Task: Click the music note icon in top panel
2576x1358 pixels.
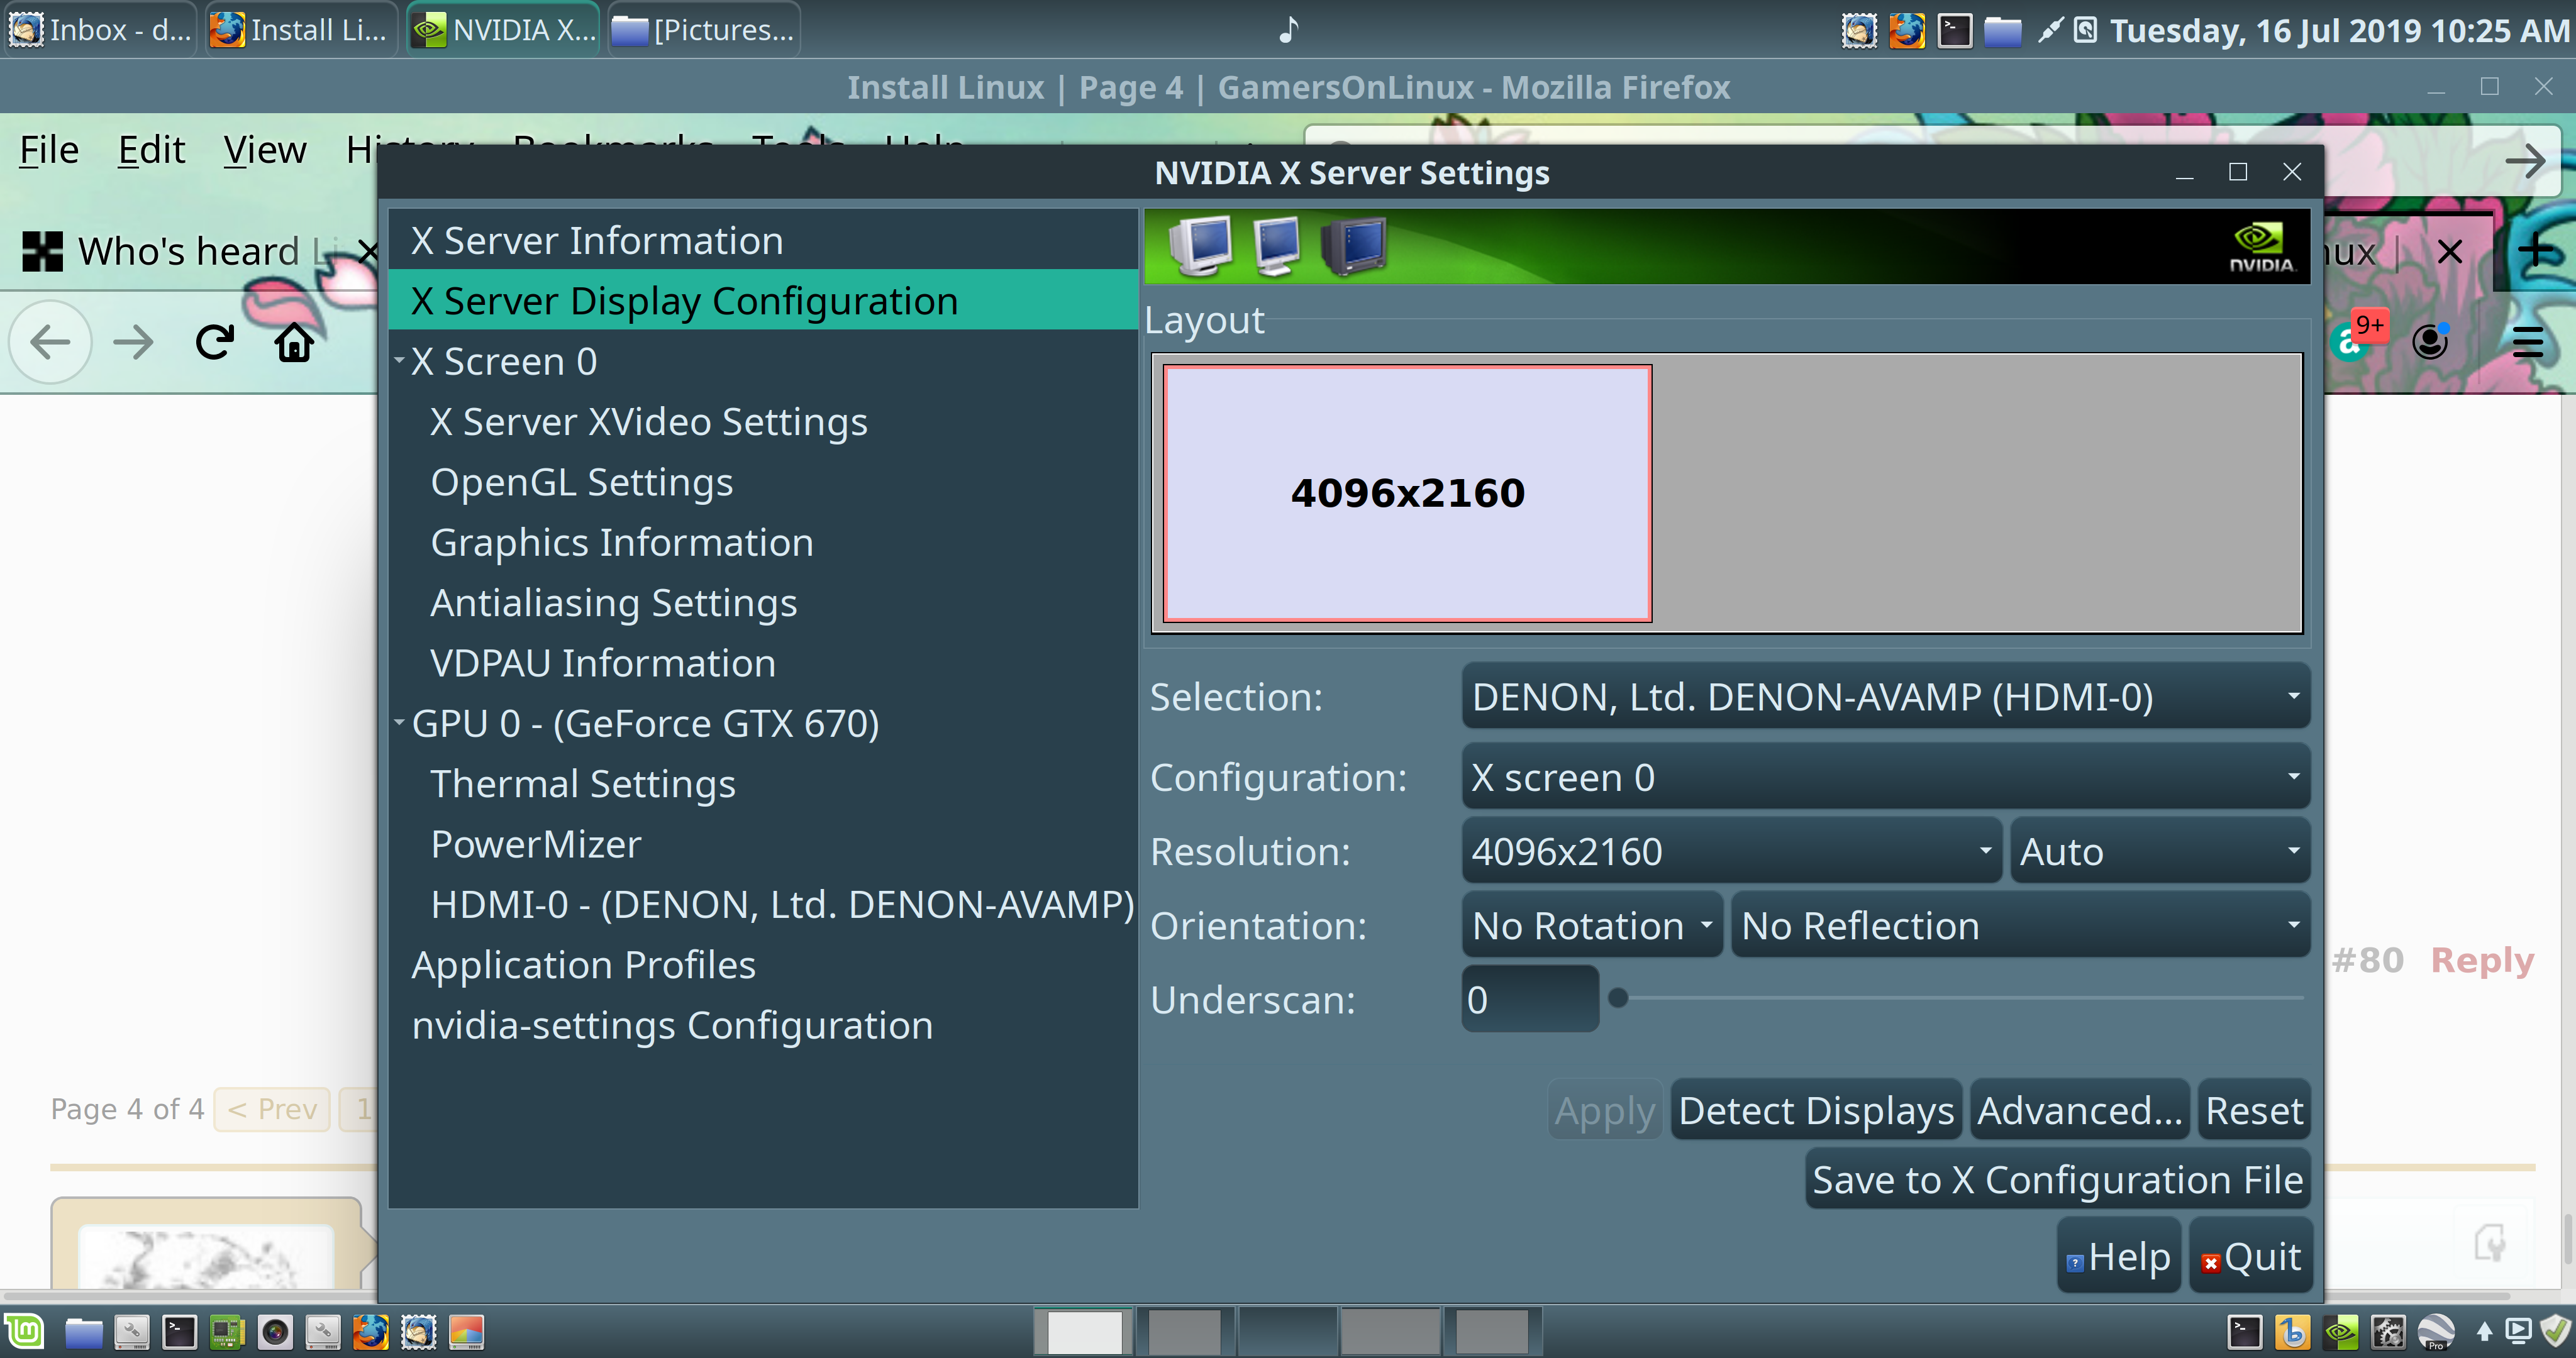Action: [1289, 29]
